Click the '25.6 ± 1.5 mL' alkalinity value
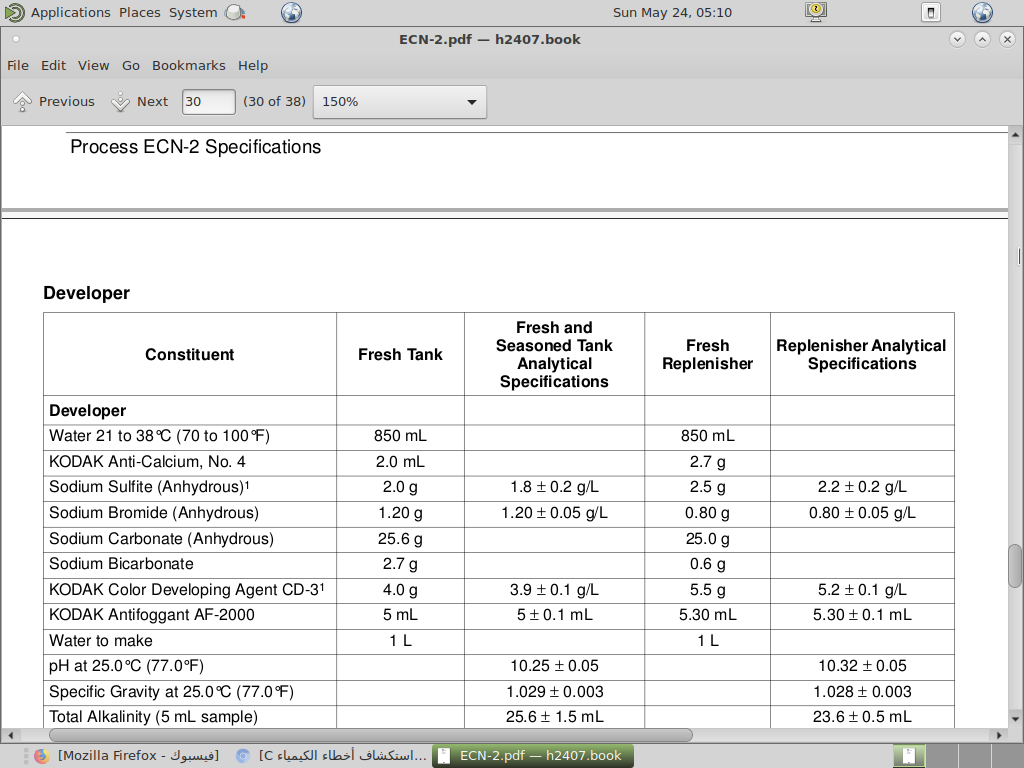This screenshot has width=1024, height=768. [x=554, y=717]
